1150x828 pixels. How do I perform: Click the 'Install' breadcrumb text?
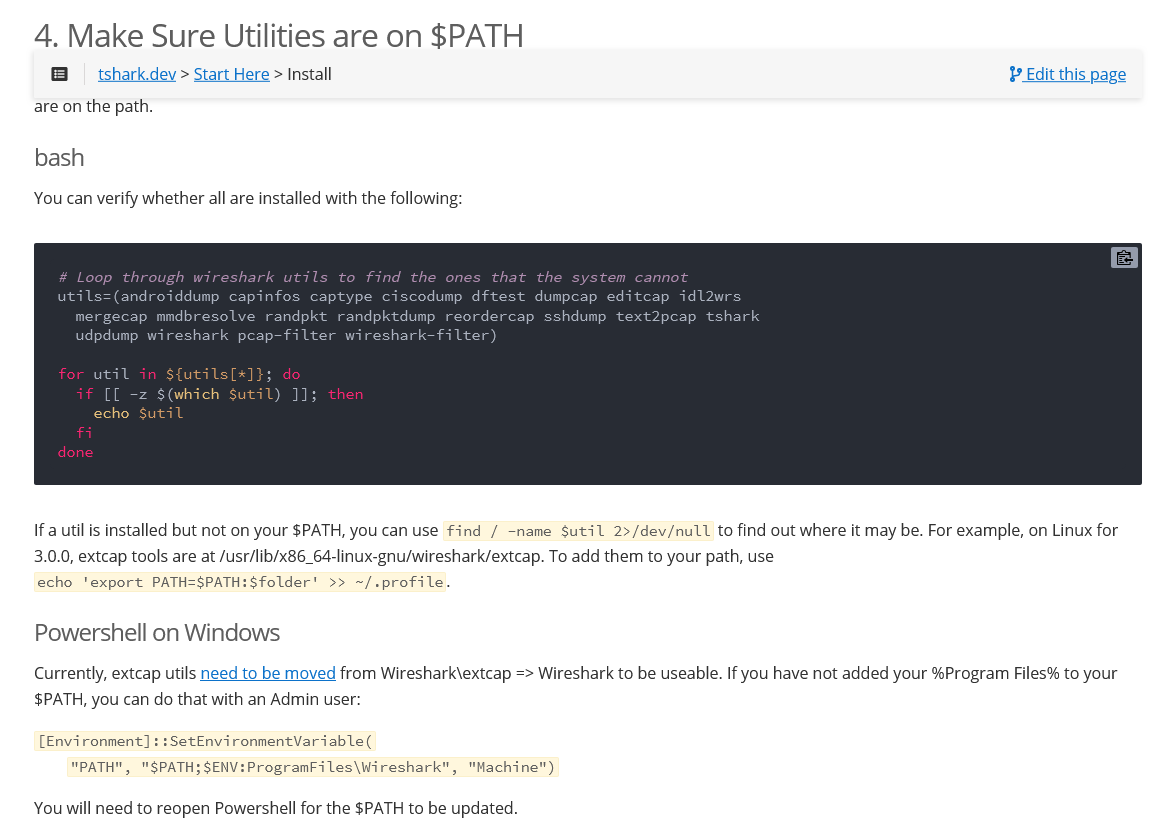pos(310,74)
